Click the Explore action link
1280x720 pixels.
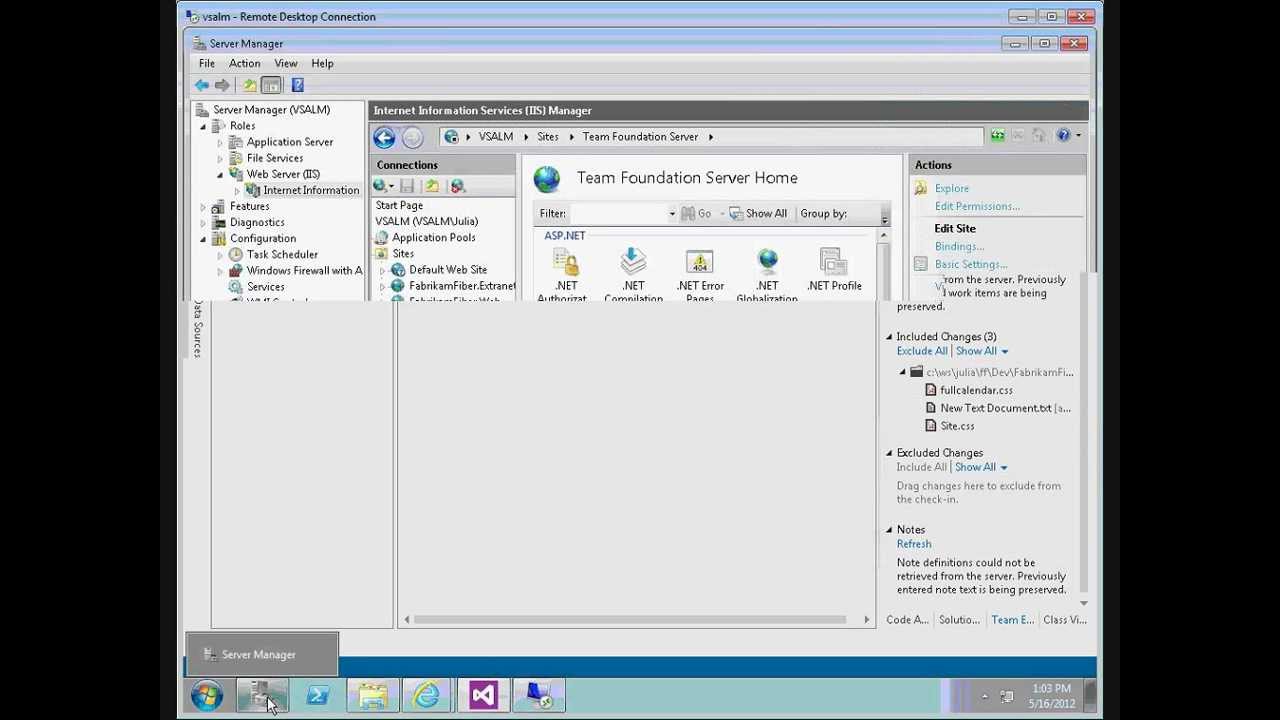952,188
